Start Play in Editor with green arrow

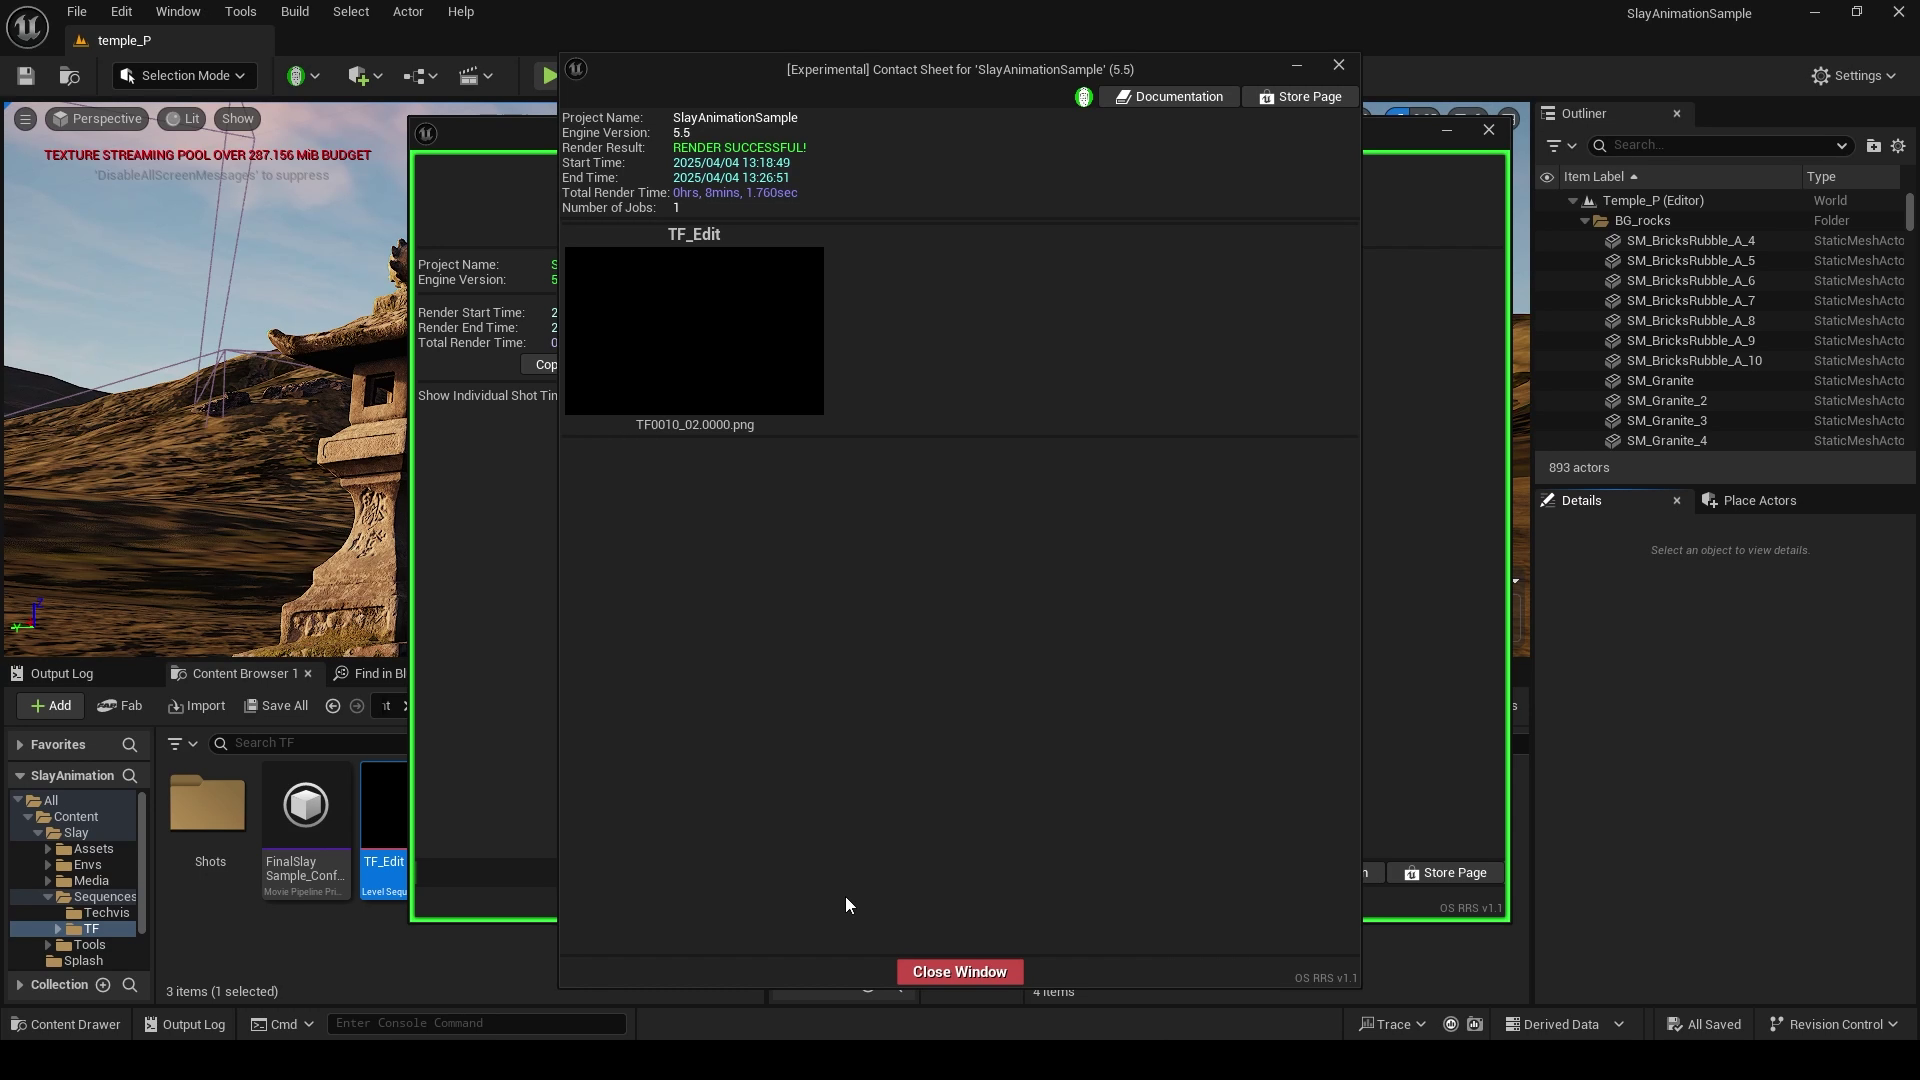[548, 76]
